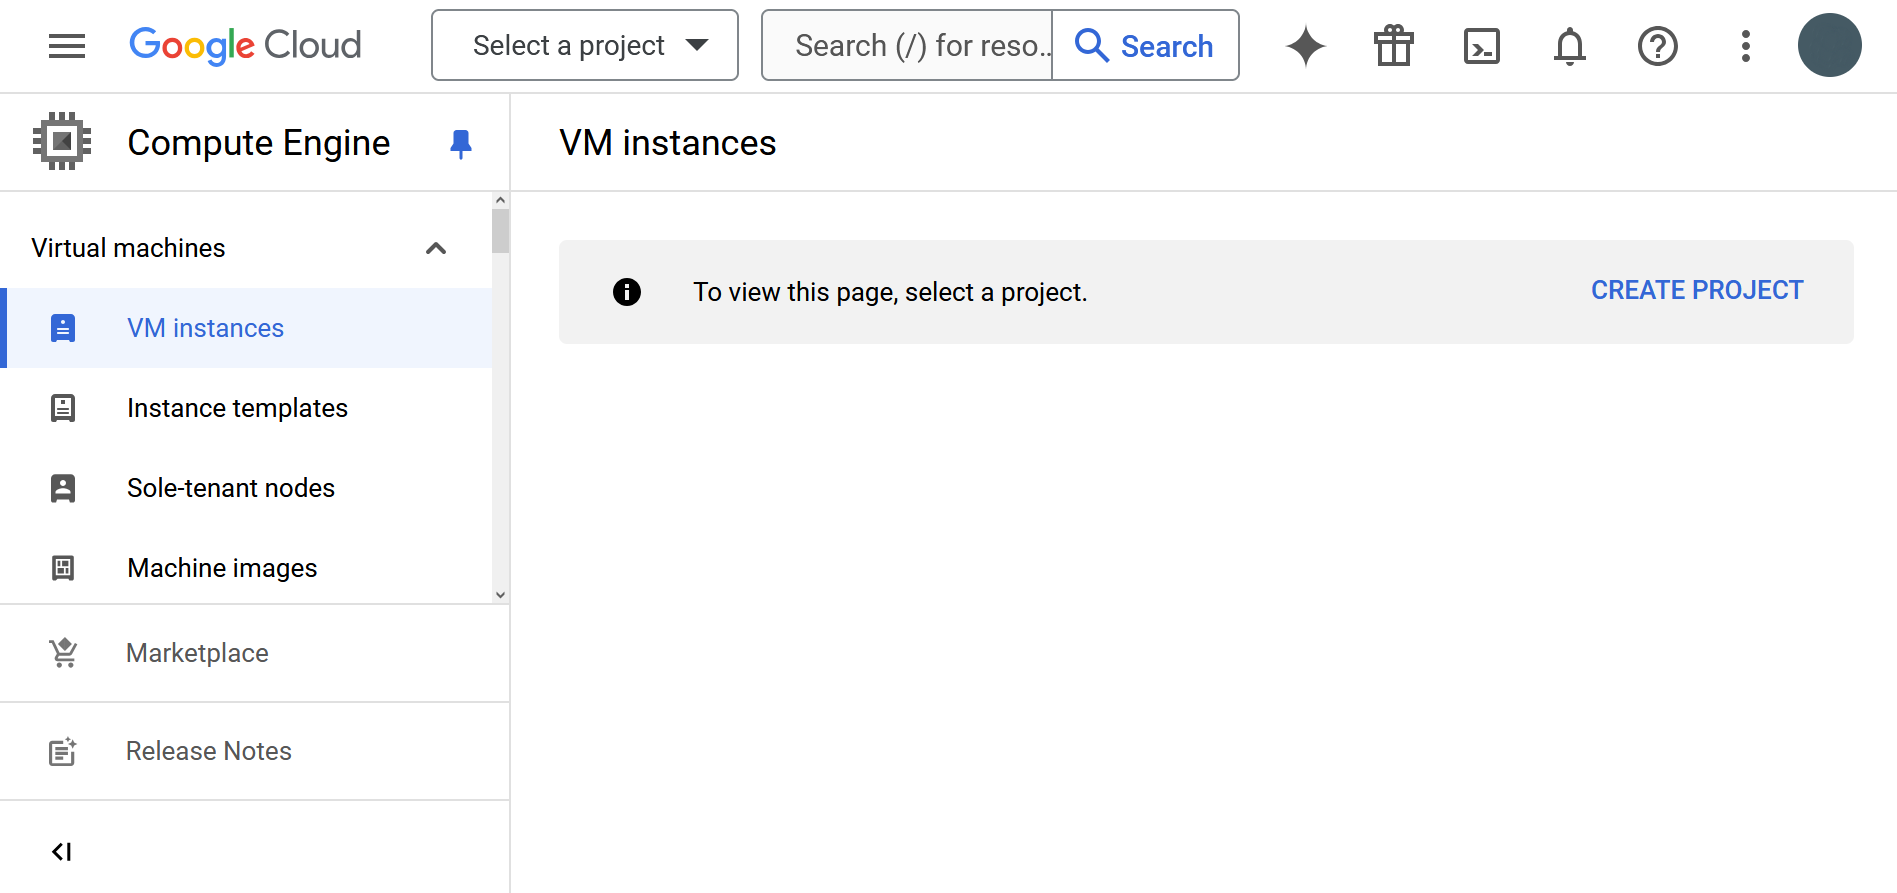Click the Virtual machines section label
The height and width of the screenshot is (893, 1897).
[128, 248]
